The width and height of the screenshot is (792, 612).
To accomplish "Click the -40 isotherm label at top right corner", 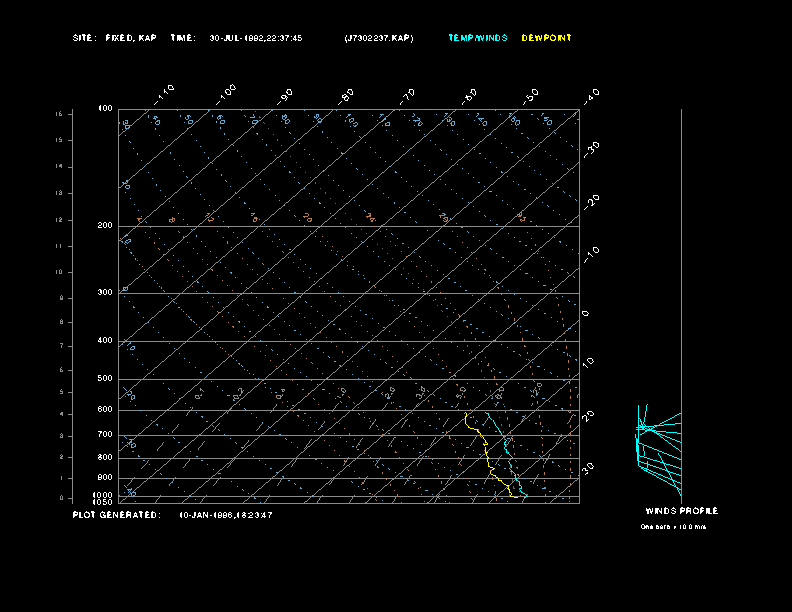I will point(590,95).
